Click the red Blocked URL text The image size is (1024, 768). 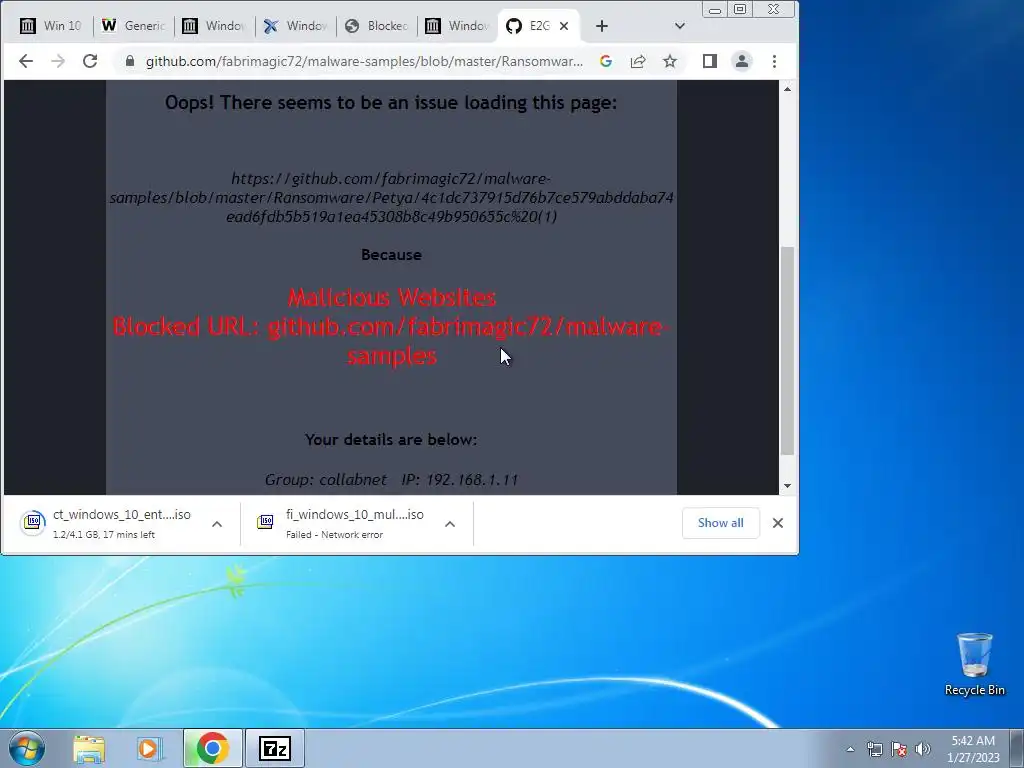click(391, 341)
